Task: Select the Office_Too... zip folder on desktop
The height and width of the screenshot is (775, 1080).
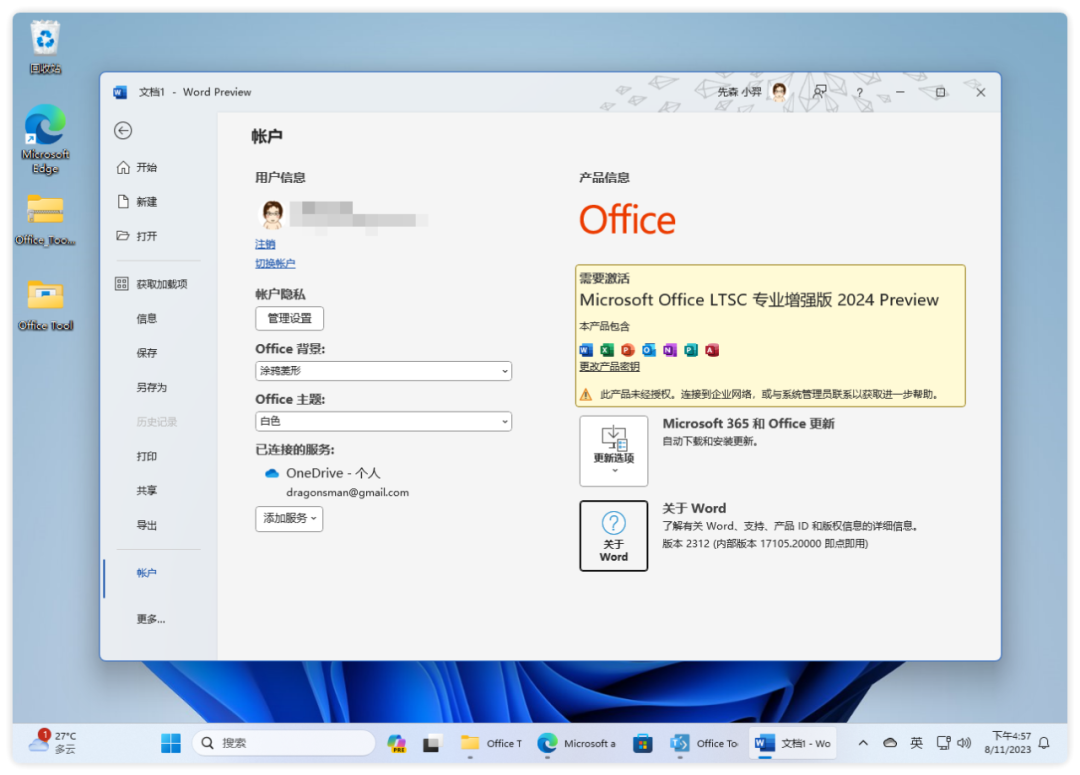Action: click(x=45, y=220)
